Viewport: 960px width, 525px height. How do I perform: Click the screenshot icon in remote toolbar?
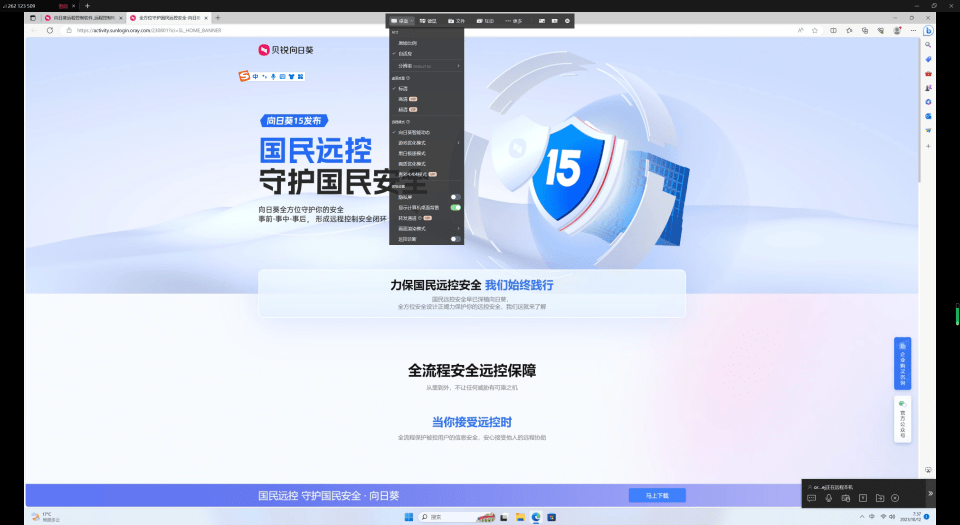[542, 21]
